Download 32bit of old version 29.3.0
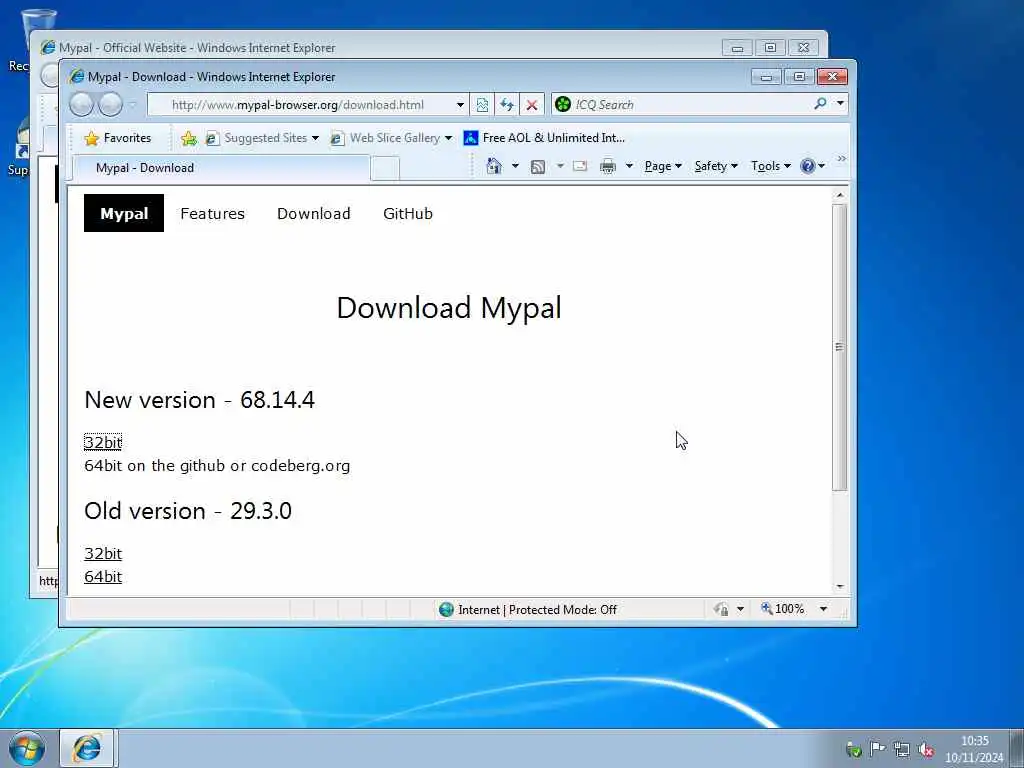 tap(103, 553)
